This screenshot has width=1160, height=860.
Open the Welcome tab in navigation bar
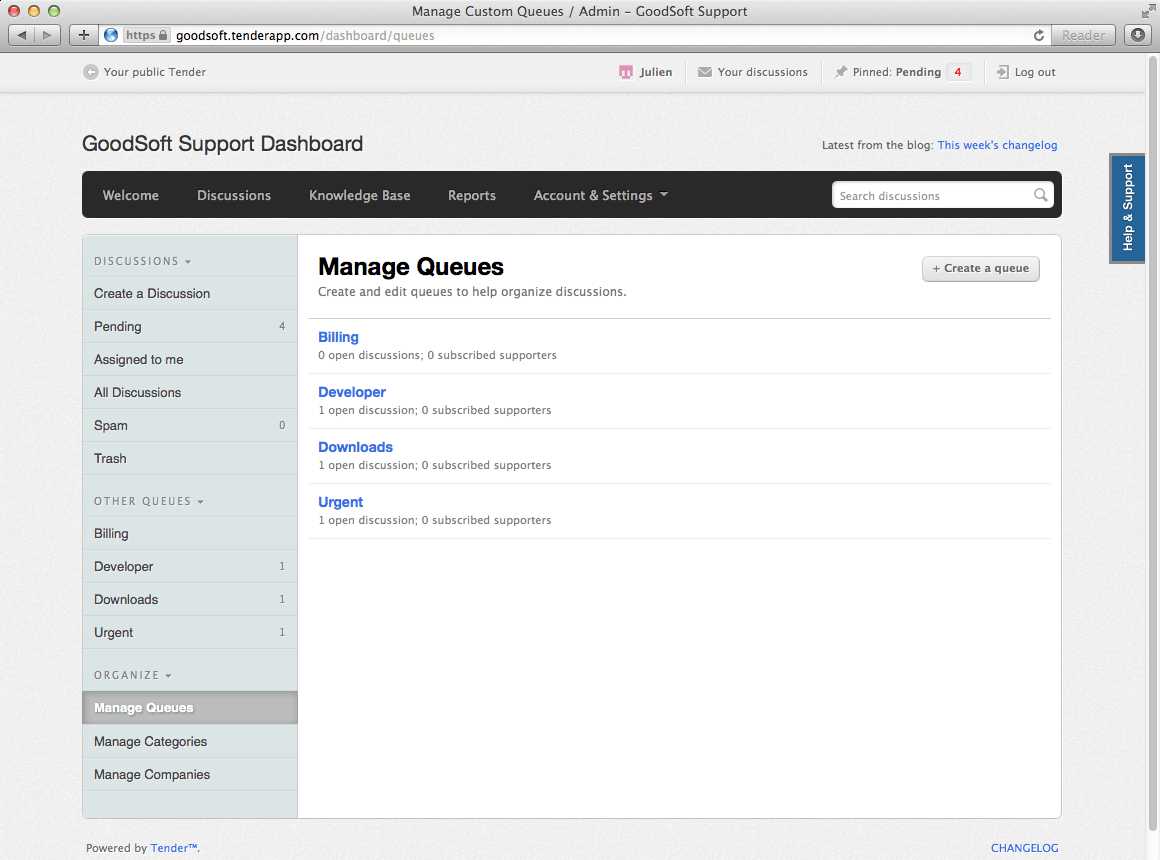click(x=130, y=195)
